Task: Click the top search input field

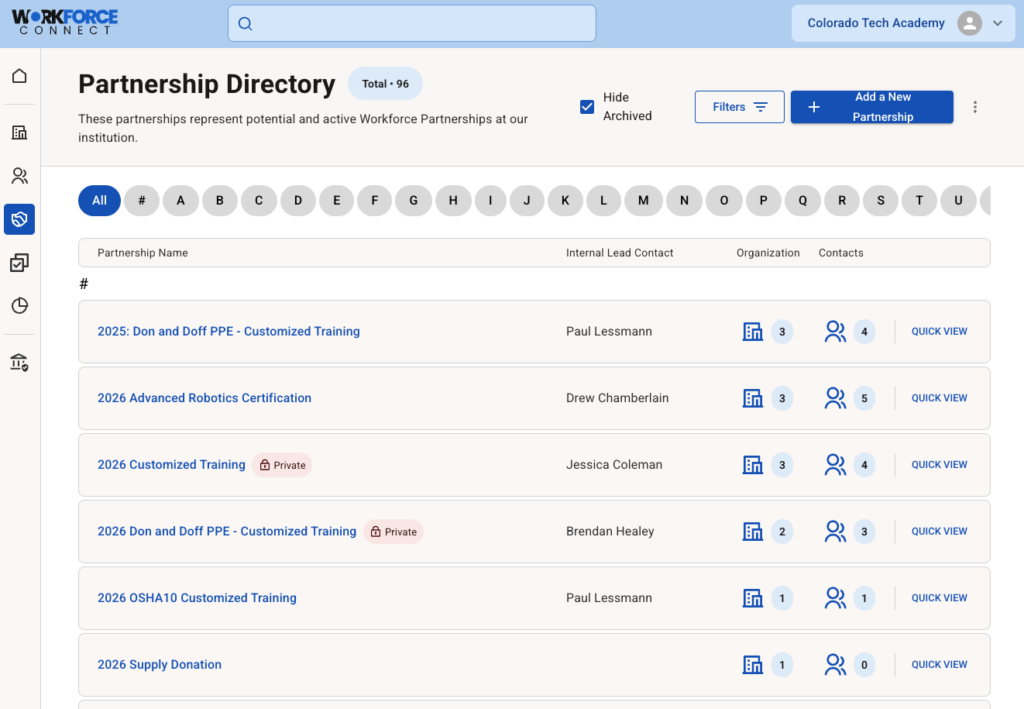Action: (x=412, y=24)
